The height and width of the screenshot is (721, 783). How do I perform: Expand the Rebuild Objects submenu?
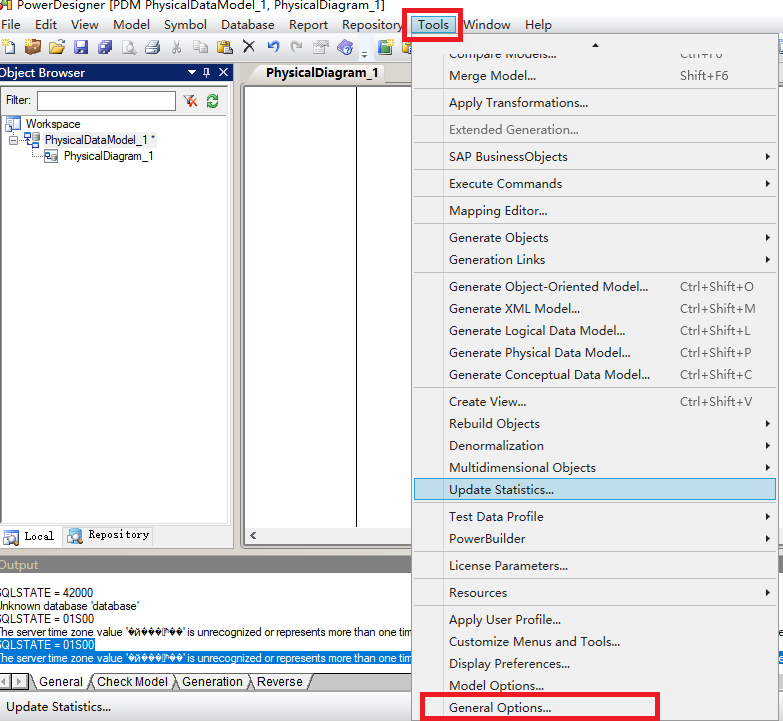pyautogui.click(x=595, y=423)
